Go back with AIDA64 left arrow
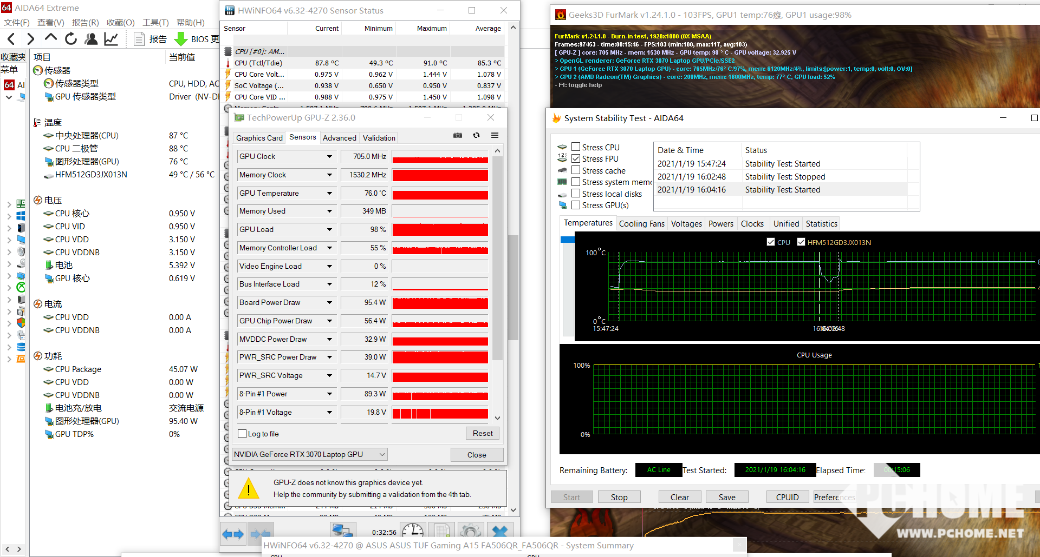This screenshot has height=557, width=1040. 12,39
